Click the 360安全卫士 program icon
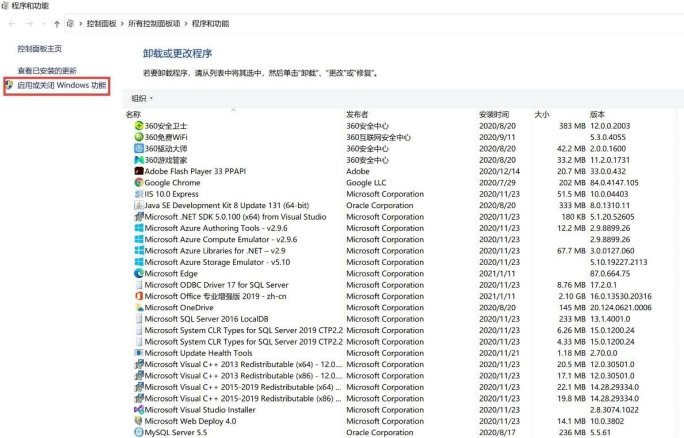 [x=139, y=126]
